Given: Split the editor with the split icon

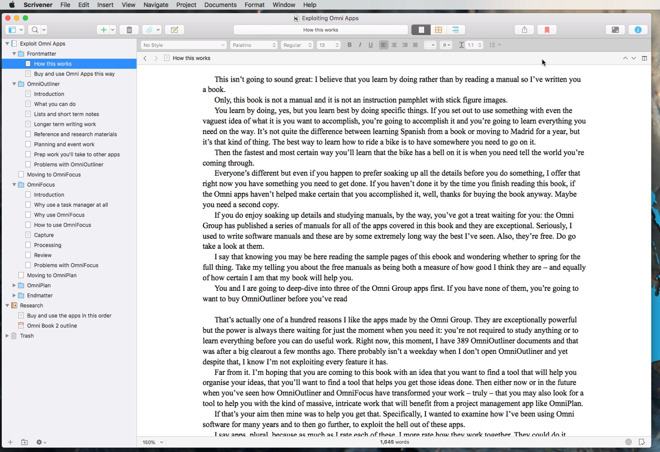Looking at the screenshot, I should point(644,58).
